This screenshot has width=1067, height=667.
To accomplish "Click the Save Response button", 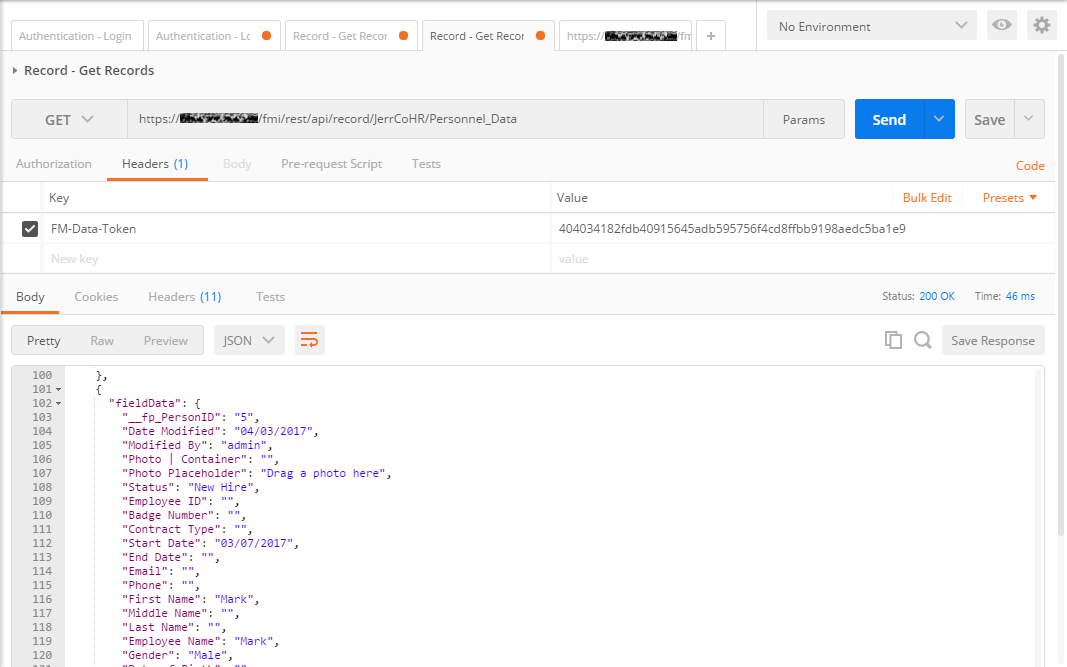I will coord(992,340).
